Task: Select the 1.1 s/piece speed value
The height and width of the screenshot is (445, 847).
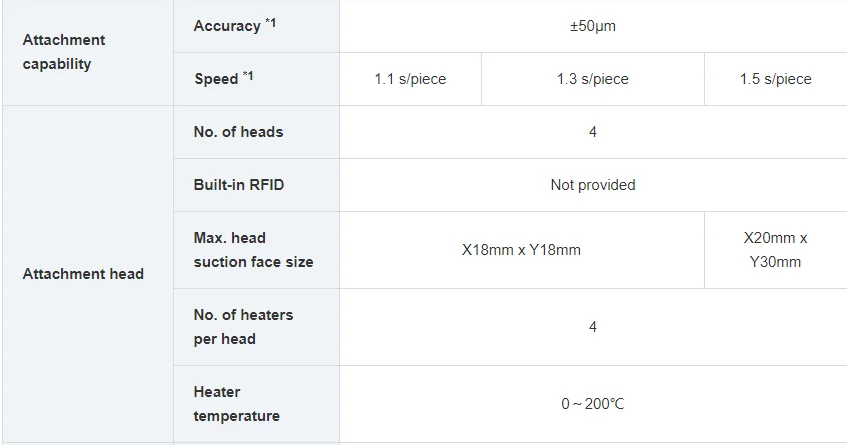Action: coord(410,79)
